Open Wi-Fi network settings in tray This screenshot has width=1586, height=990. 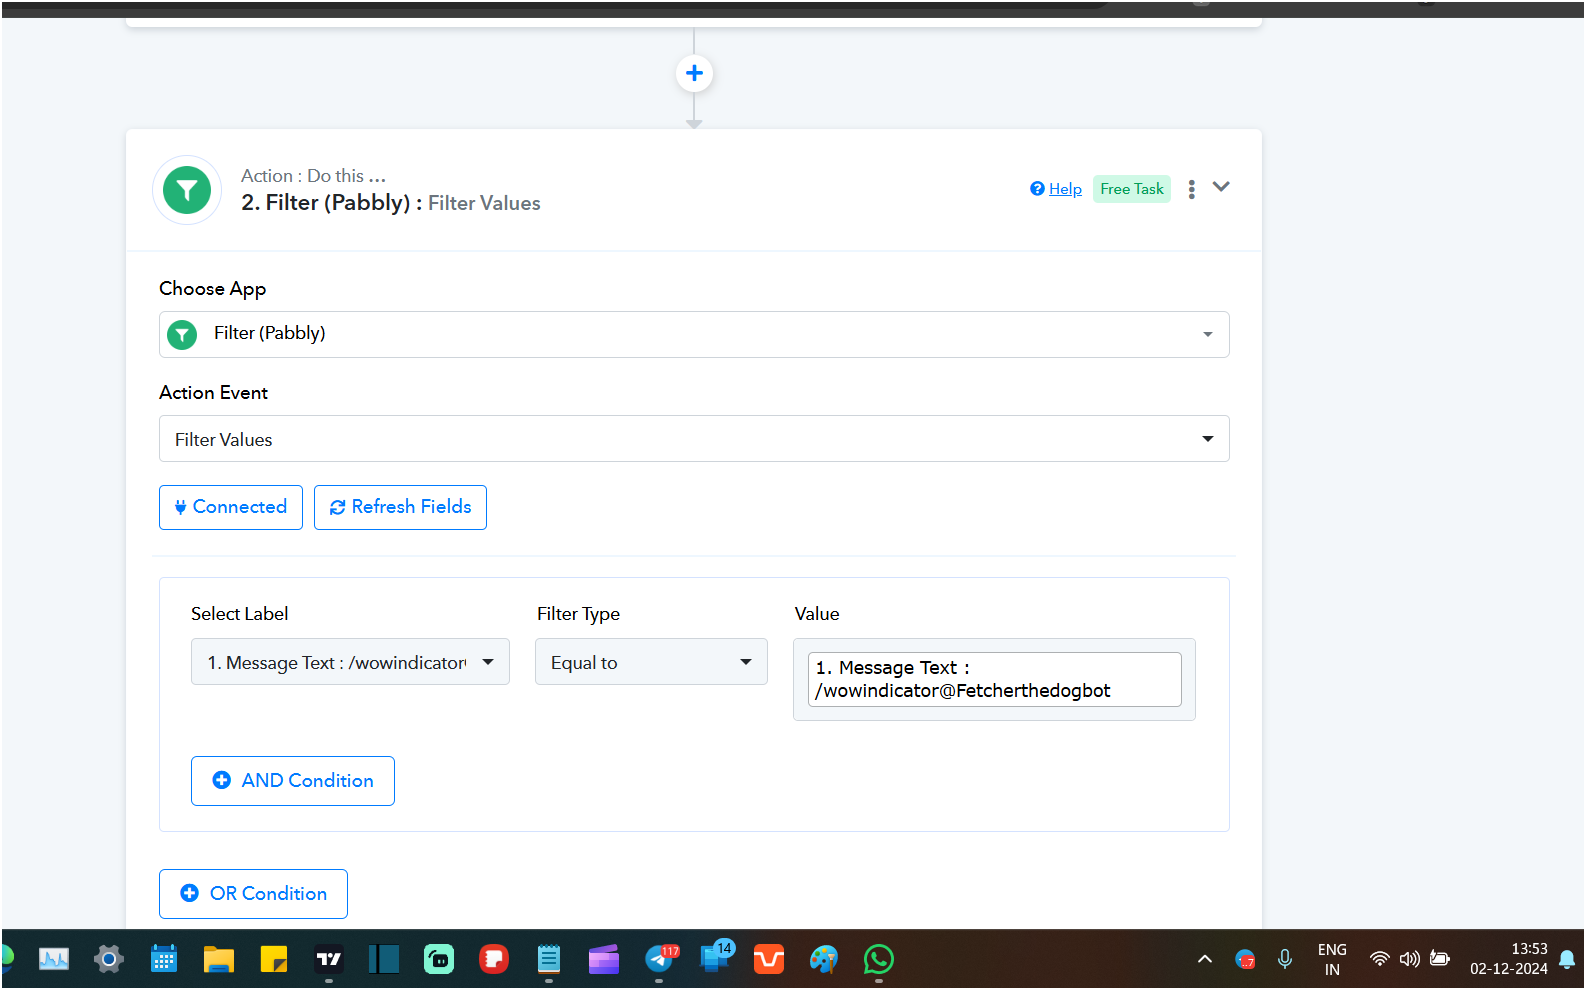point(1379,960)
